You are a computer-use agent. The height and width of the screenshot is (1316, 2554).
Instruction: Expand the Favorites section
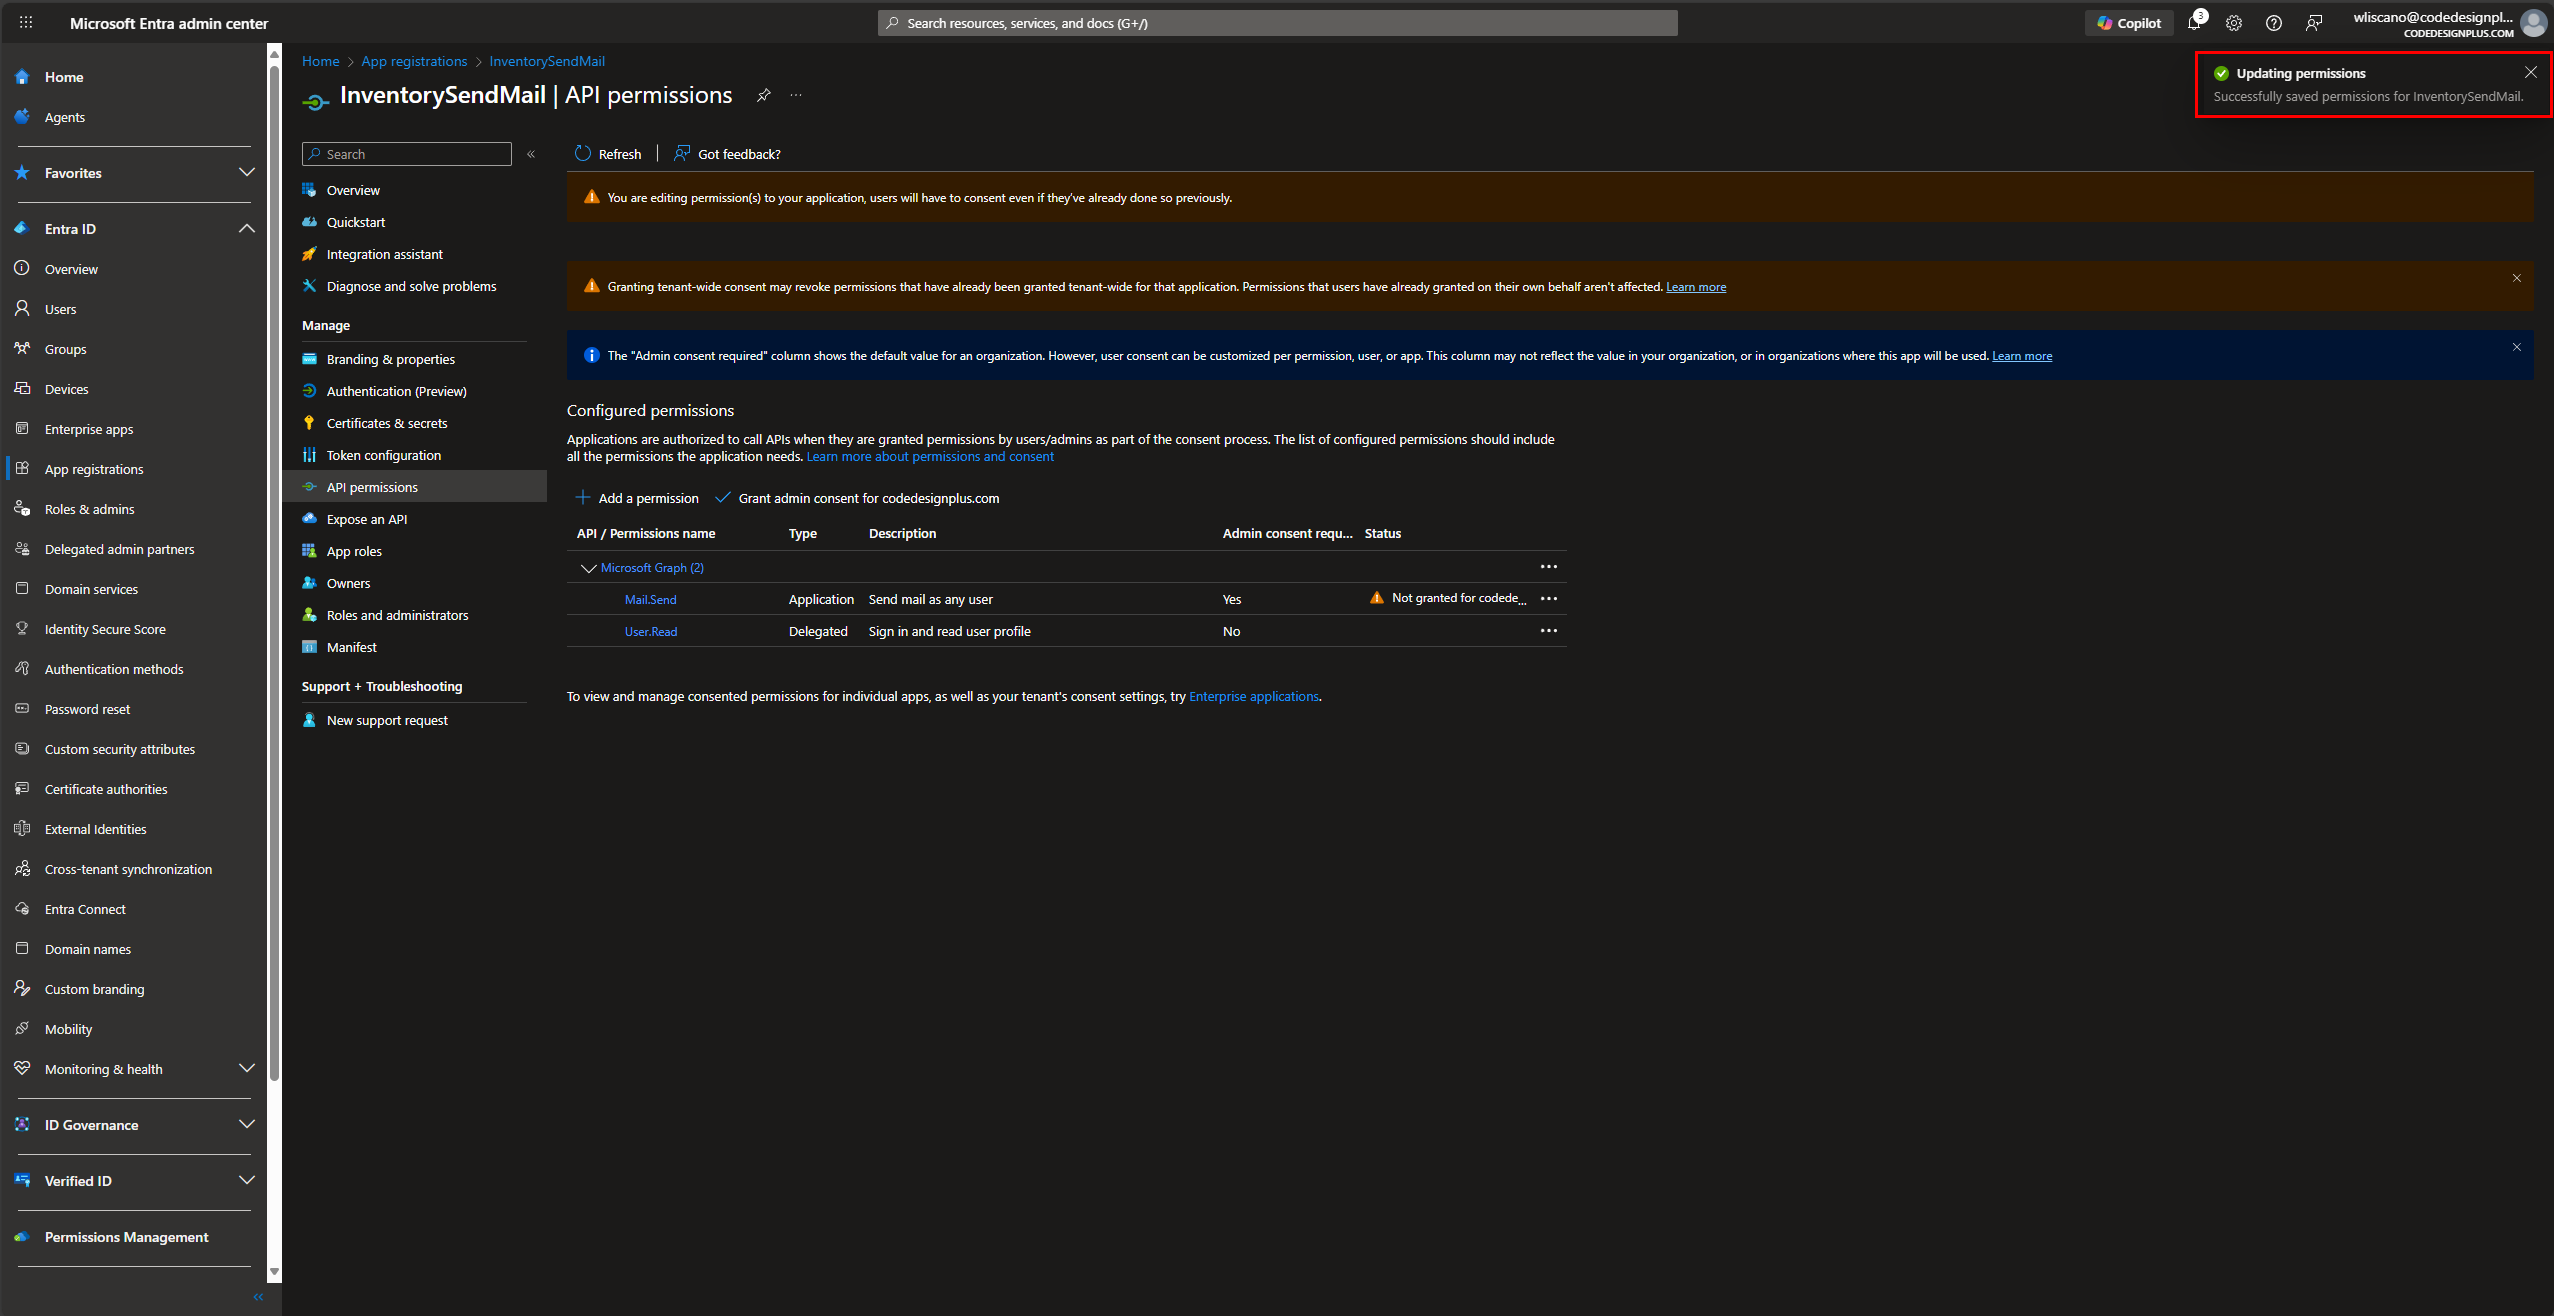(x=247, y=172)
